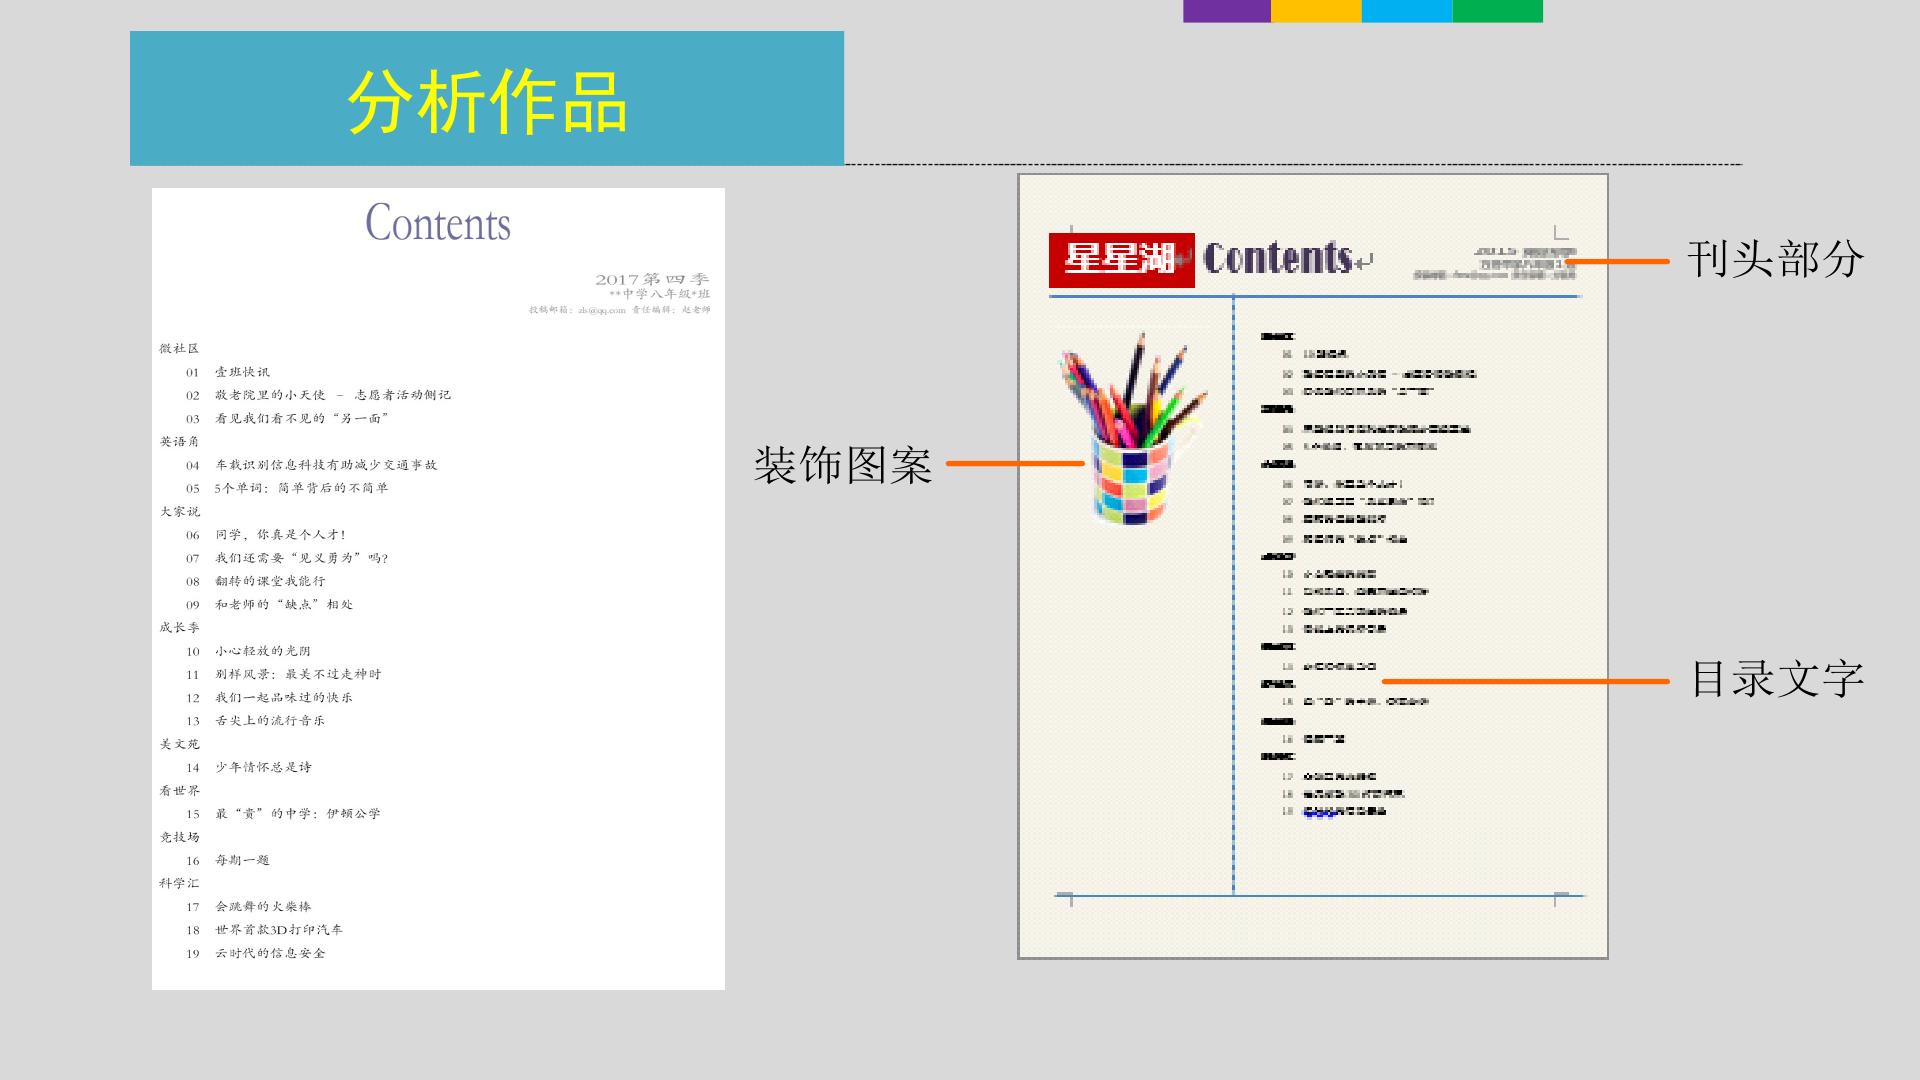Click the red 星星湖 logo box
The width and height of the screenshot is (1920, 1080).
(1121, 260)
